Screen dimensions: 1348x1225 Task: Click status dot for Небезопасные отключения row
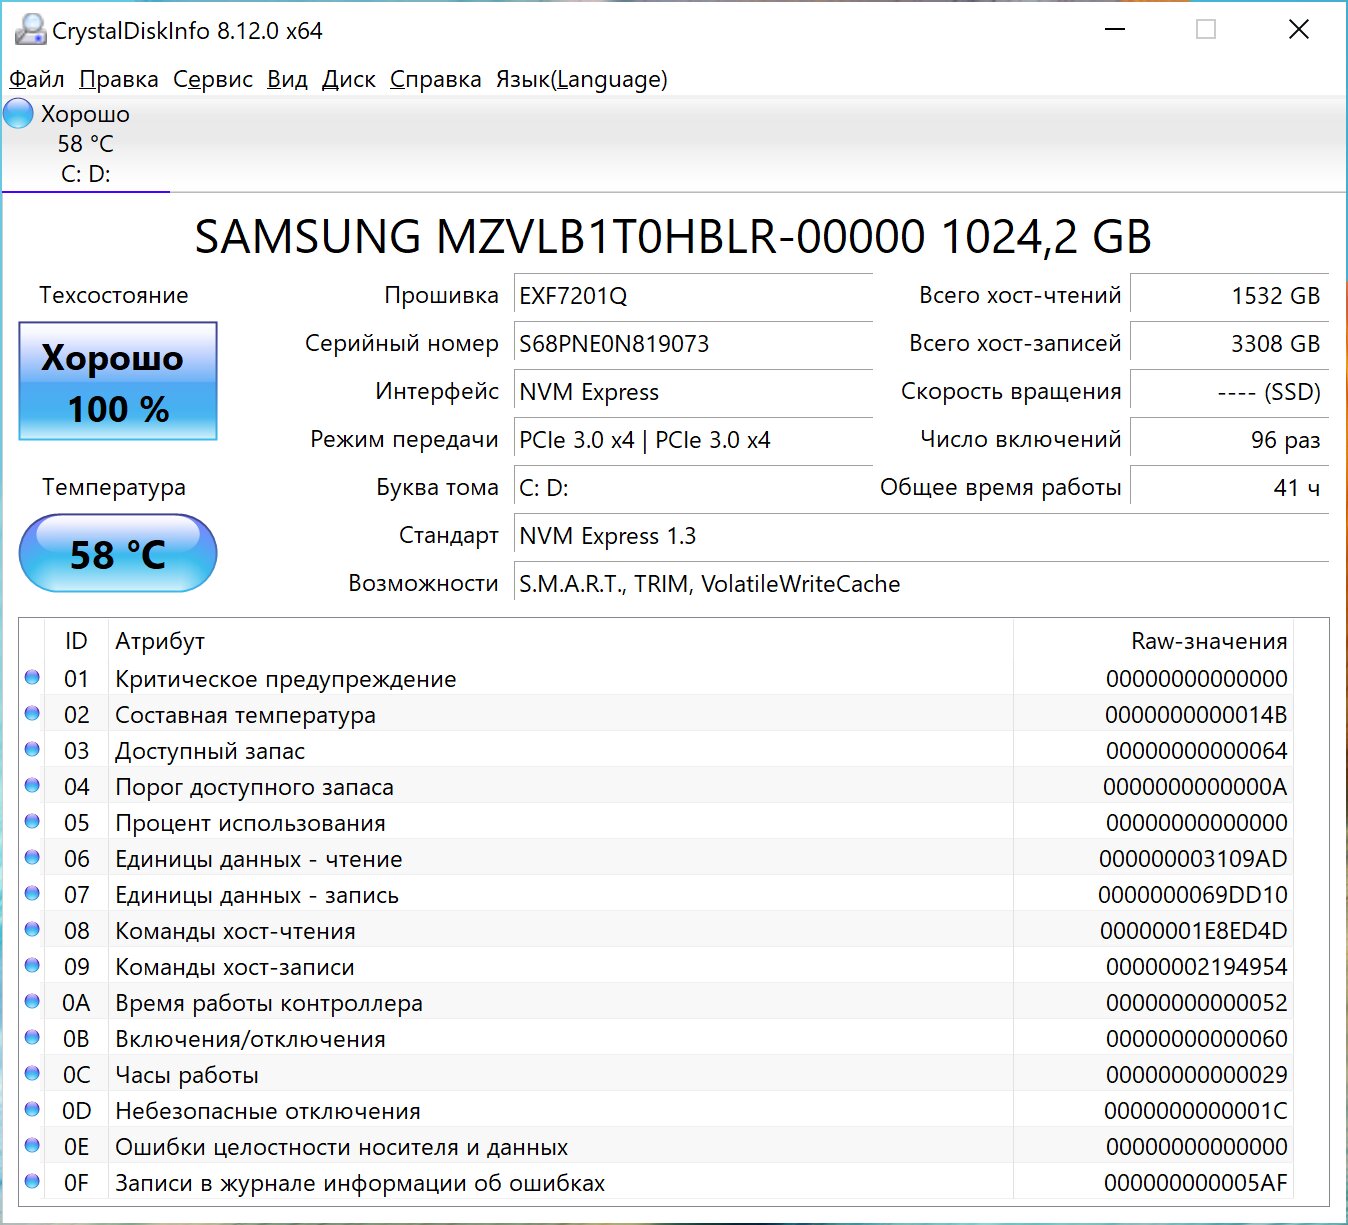click(x=32, y=1110)
